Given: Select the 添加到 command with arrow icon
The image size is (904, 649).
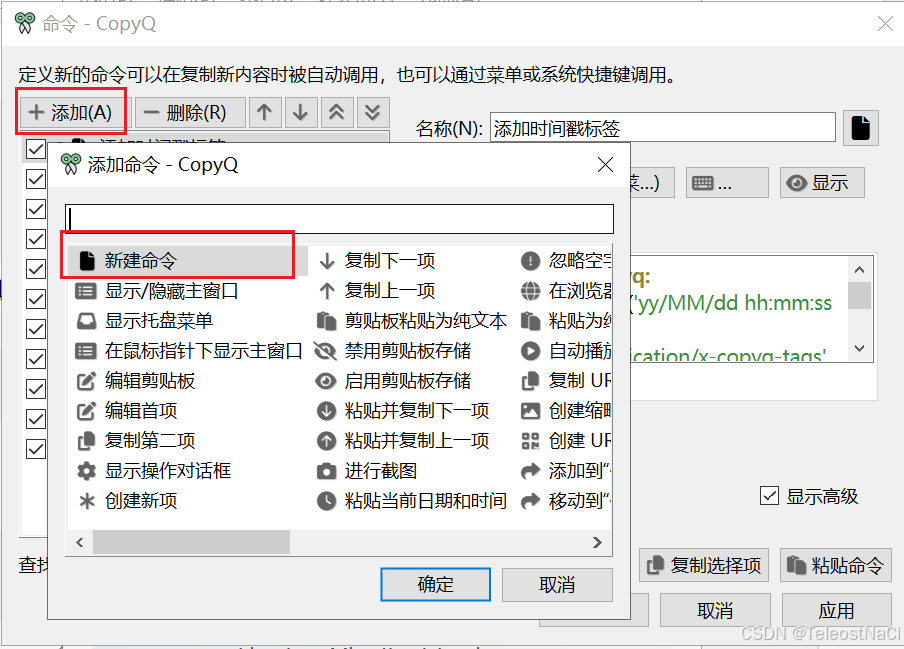Looking at the screenshot, I should tap(566, 470).
